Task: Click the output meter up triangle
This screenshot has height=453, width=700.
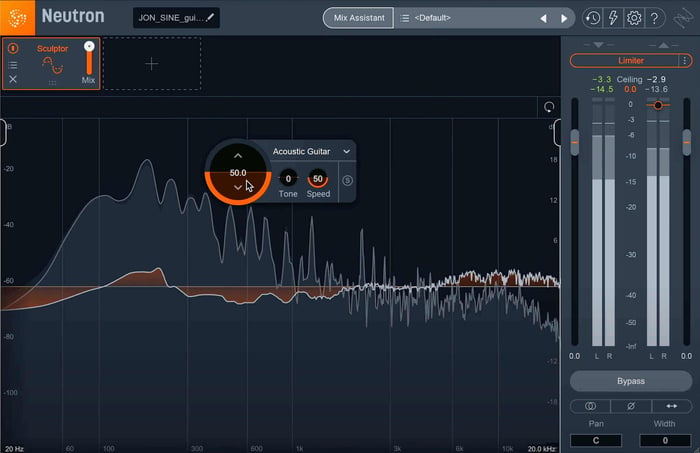Action: click(663, 45)
